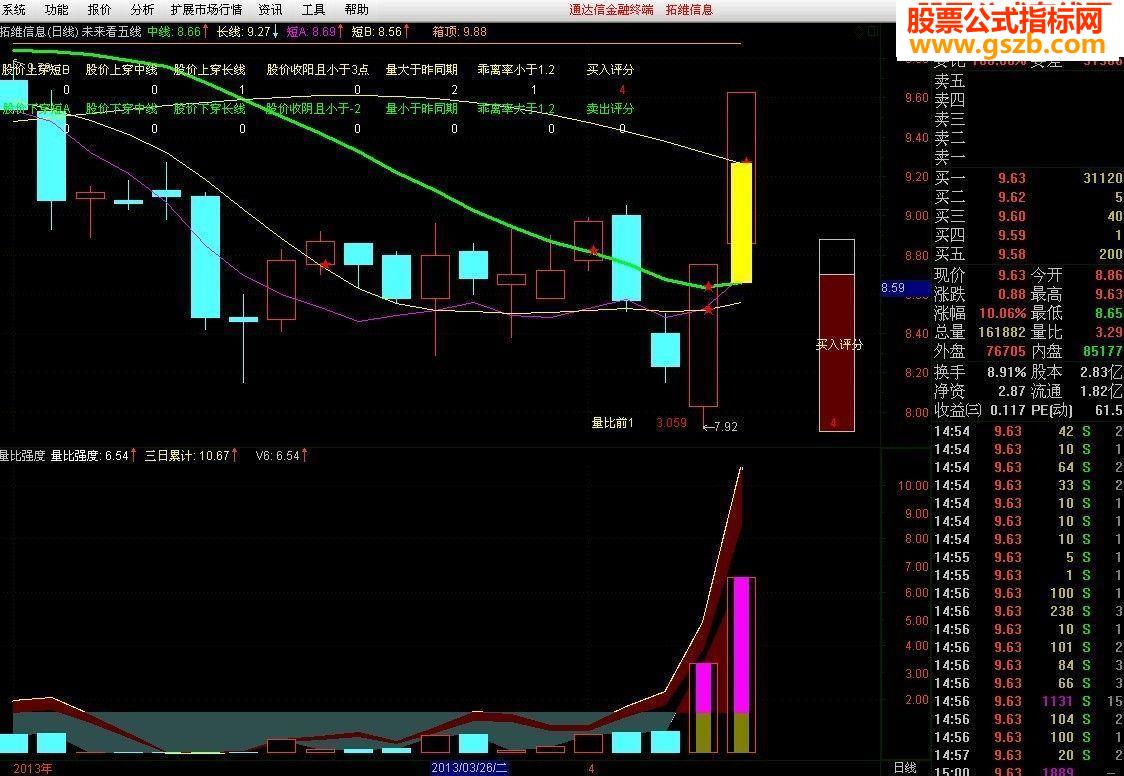
Task: Select the 短A: 8.69 indicator value
Action: (315, 32)
